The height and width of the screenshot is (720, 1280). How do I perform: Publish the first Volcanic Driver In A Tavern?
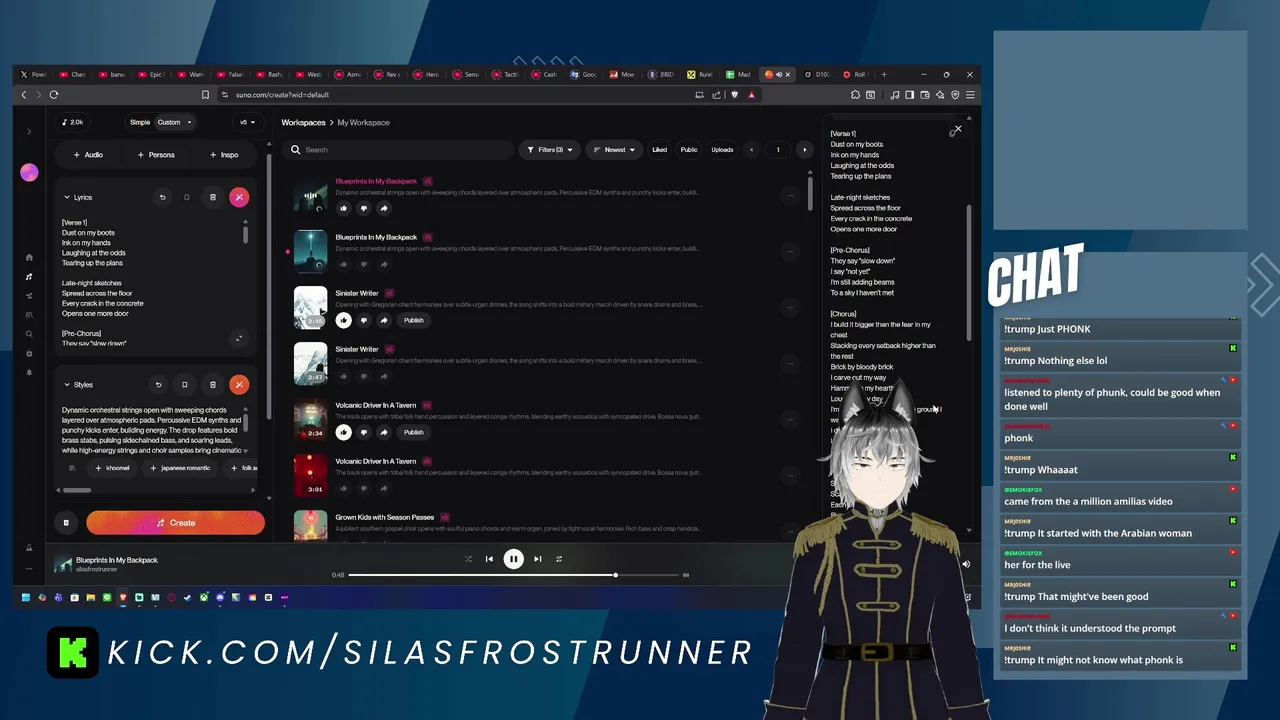(x=413, y=432)
